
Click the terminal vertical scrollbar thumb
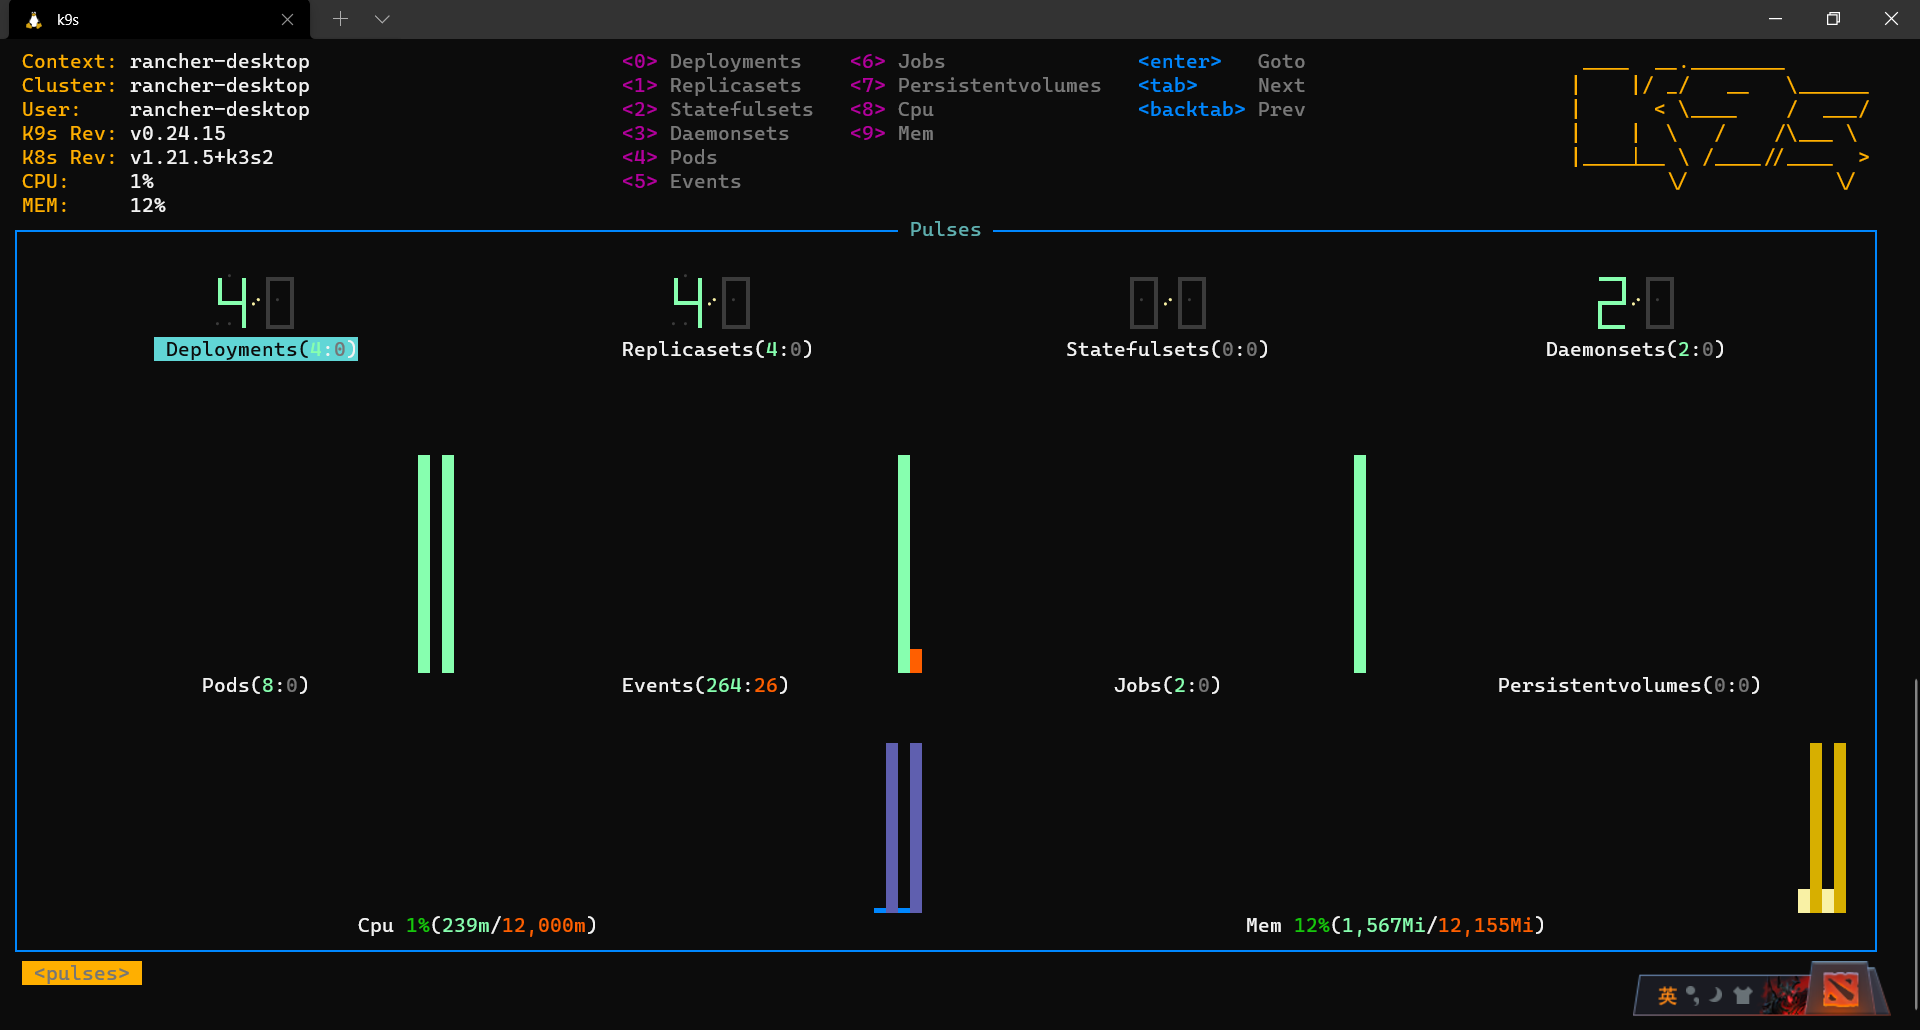[x=1915, y=845]
